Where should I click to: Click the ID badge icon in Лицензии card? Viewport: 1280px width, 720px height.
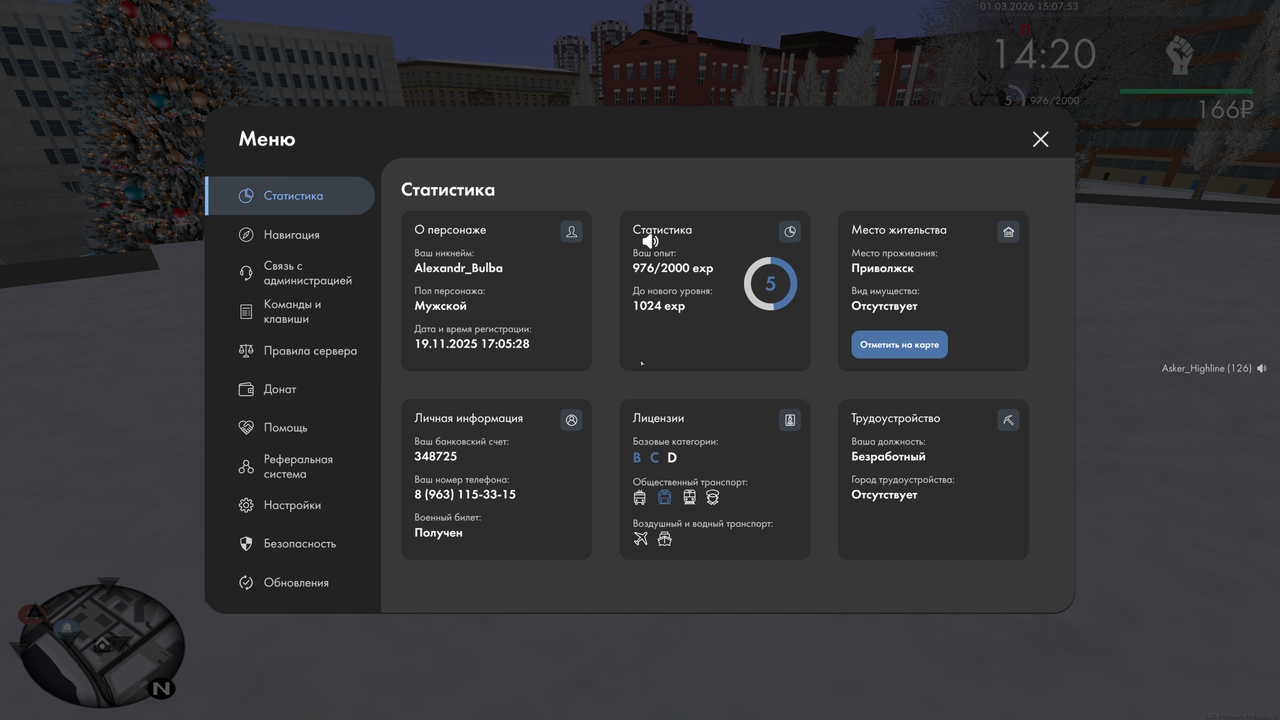coord(790,420)
